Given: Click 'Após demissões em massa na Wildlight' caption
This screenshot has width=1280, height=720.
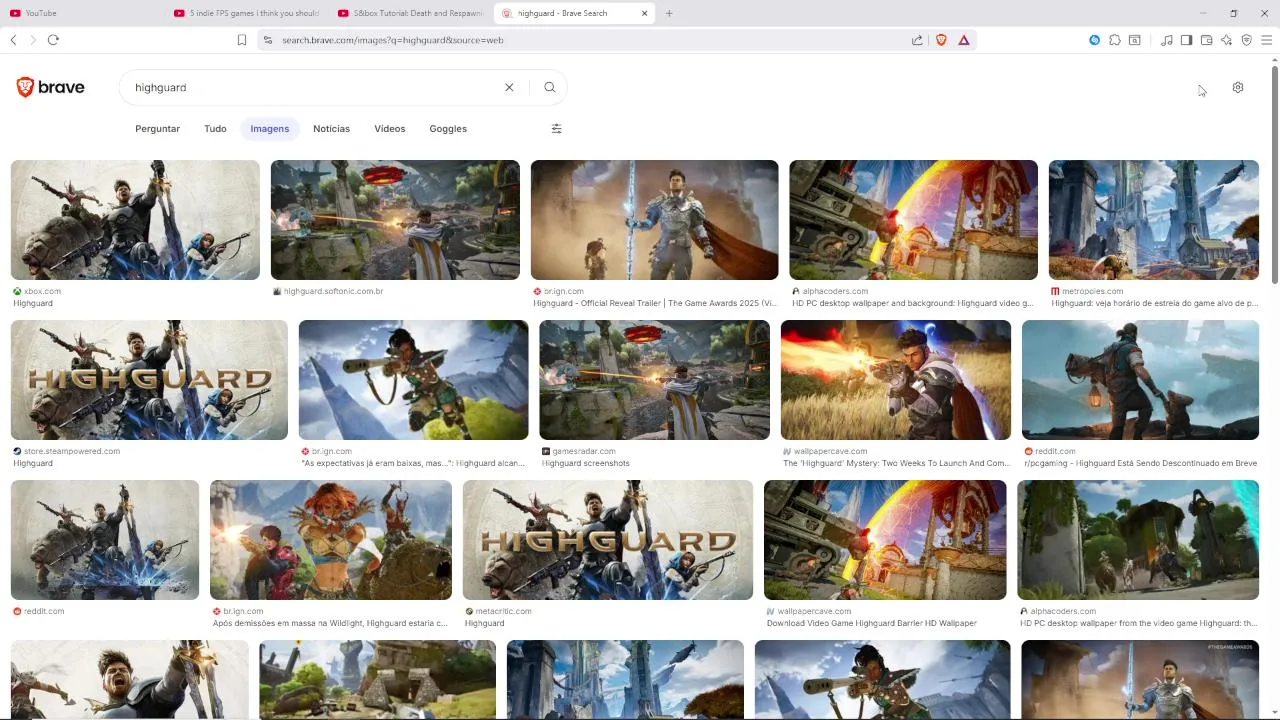Looking at the screenshot, I should pyautogui.click(x=330, y=623).
